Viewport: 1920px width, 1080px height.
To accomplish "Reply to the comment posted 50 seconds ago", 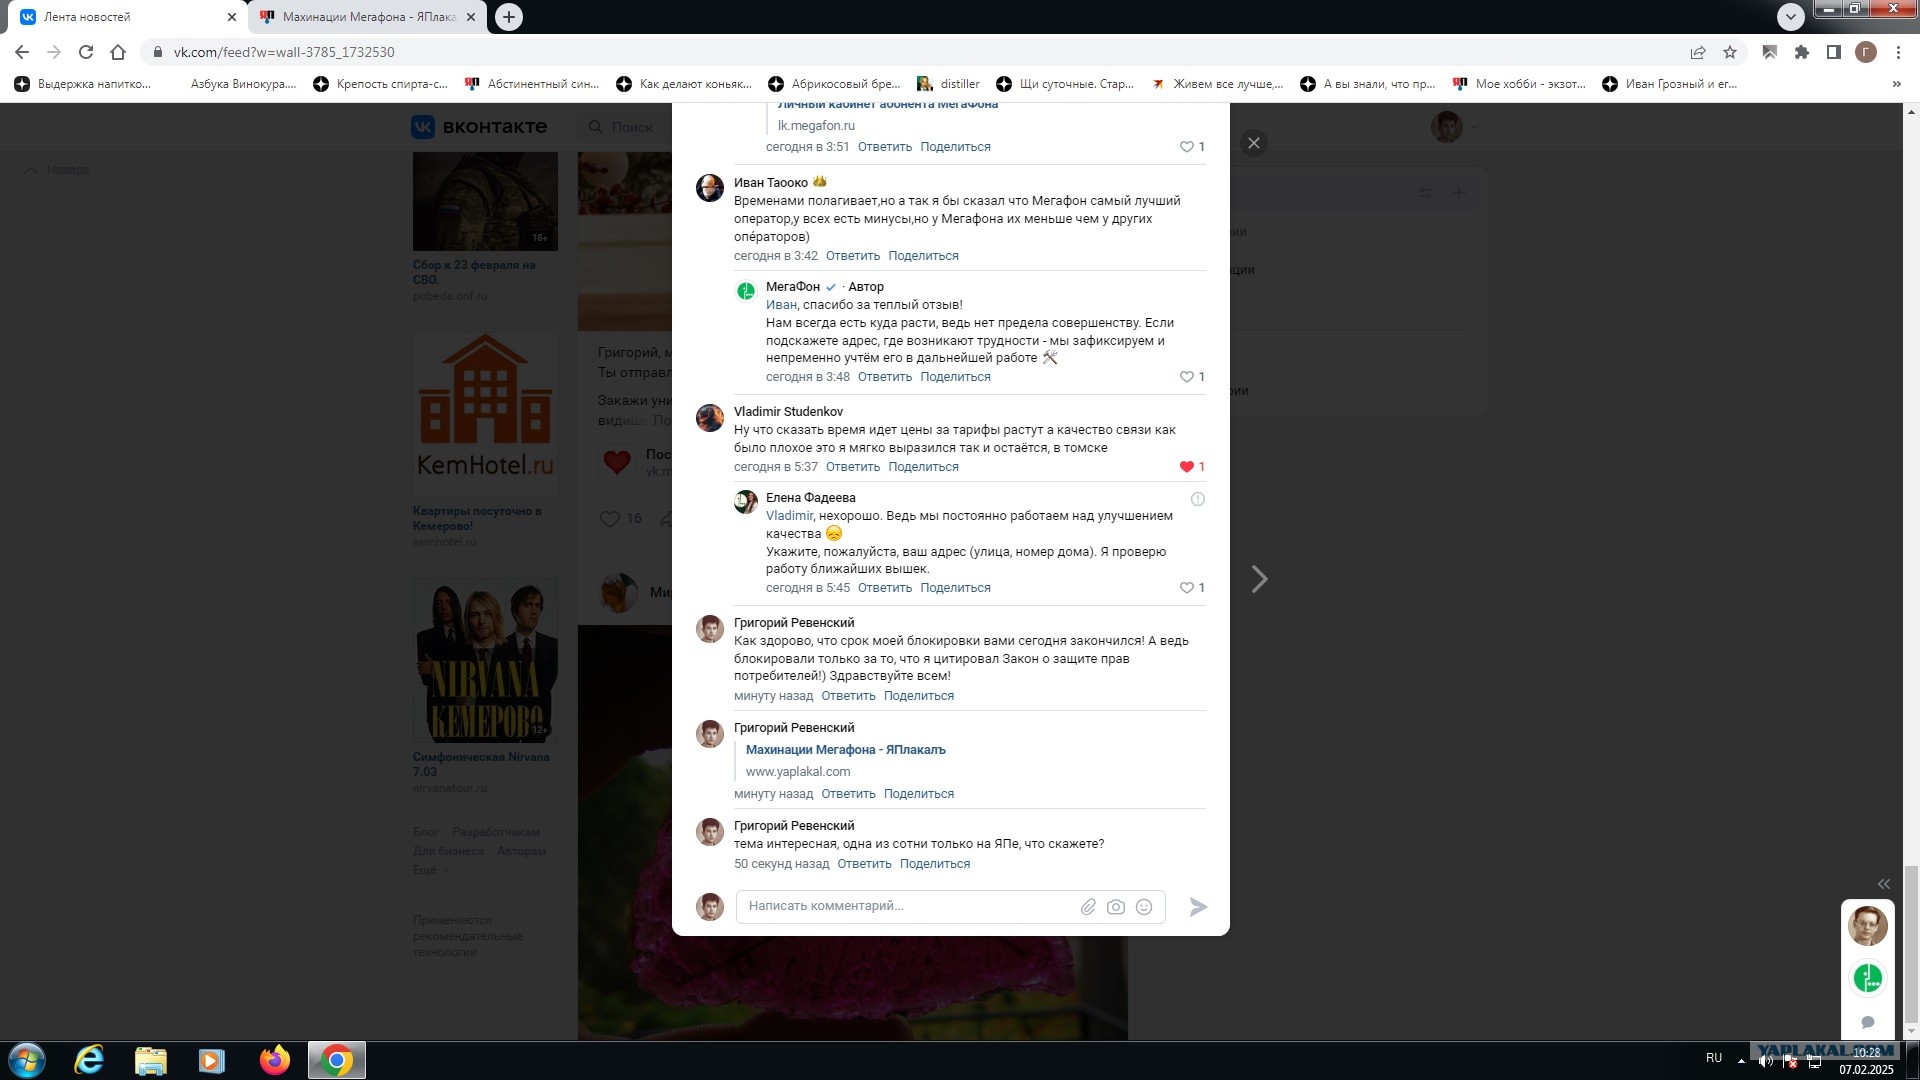I will click(x=864, y=864).
